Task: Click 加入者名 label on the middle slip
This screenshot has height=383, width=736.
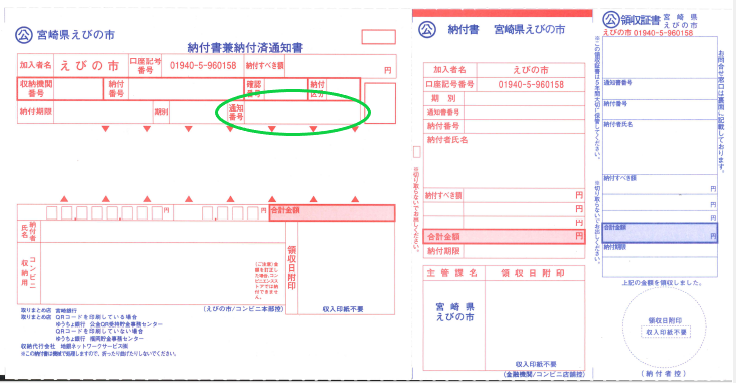Action: coord(450,69)
